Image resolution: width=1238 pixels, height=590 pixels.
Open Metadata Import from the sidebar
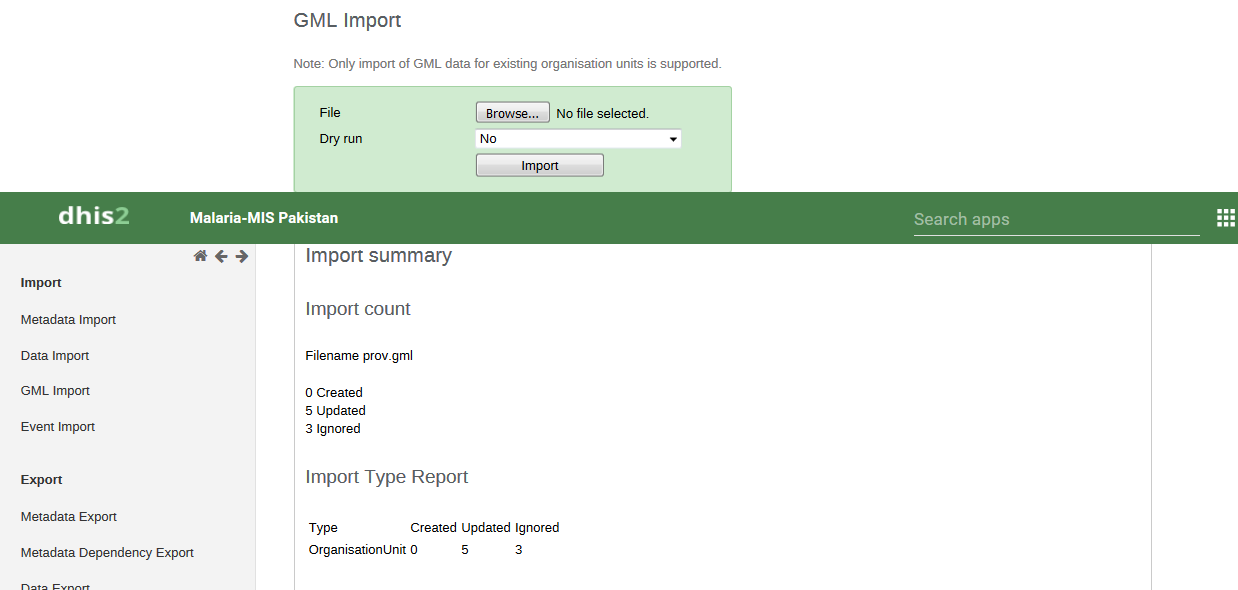tap(68, 320)
